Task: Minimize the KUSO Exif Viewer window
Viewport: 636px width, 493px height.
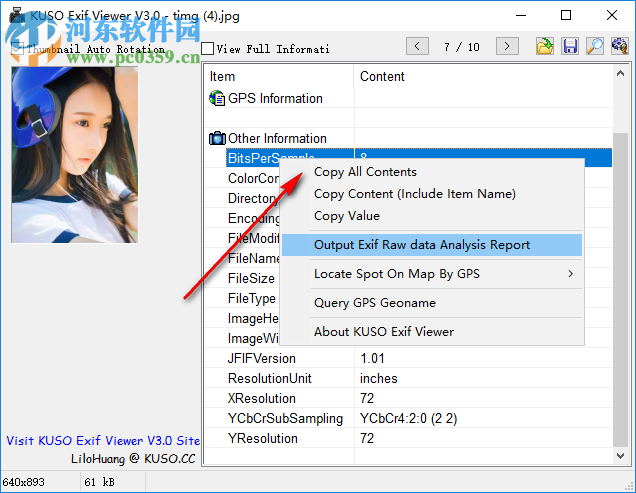Action: click(521, 15)
